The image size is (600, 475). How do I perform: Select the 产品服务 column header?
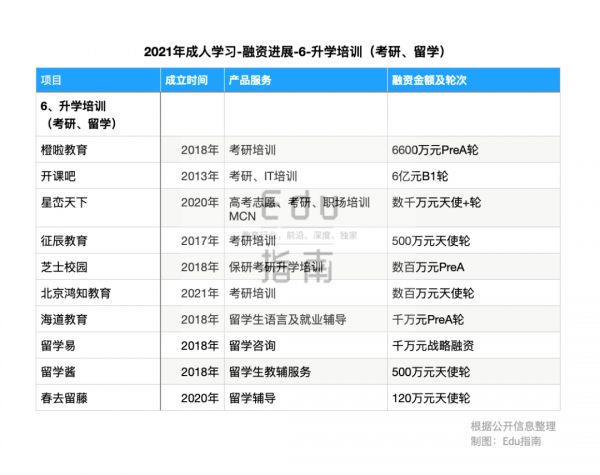[251, 80]
